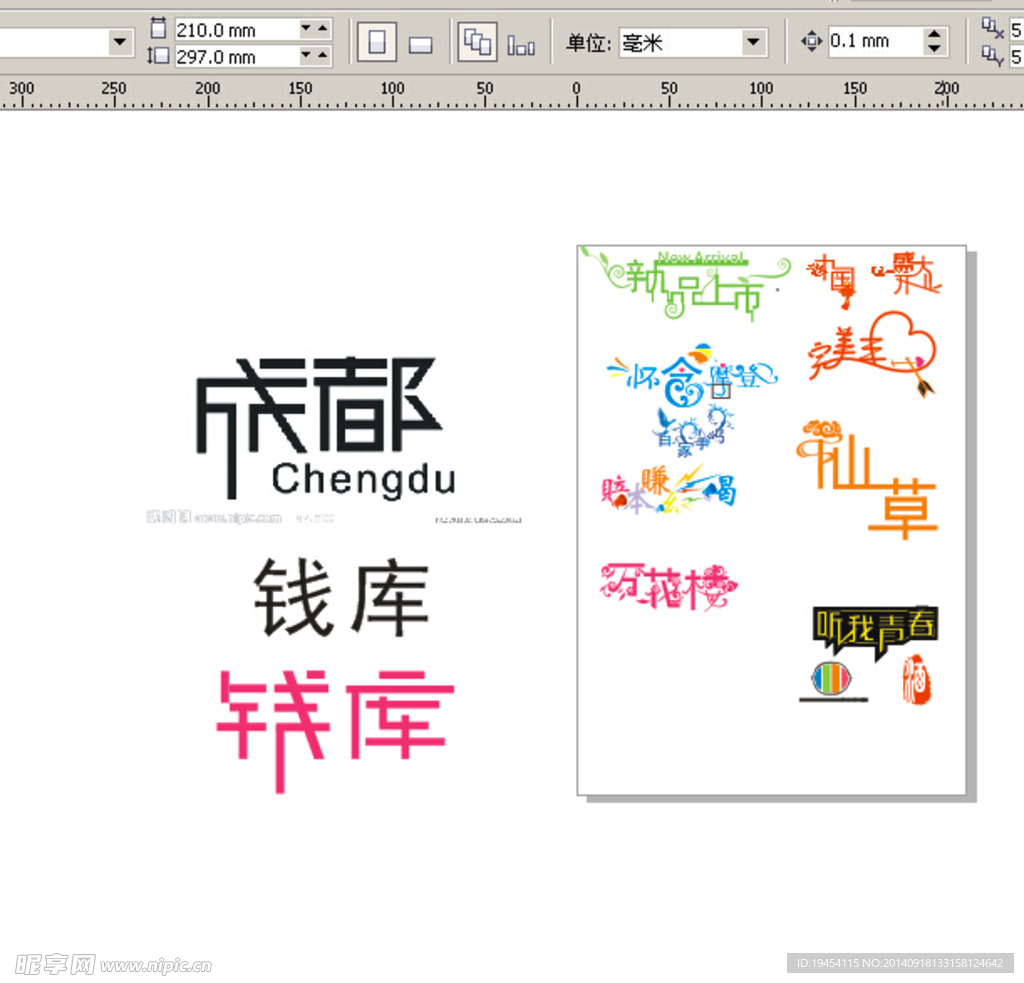
Task: Increase nudge offset value with spinner
Action: [x=934, y=35]
